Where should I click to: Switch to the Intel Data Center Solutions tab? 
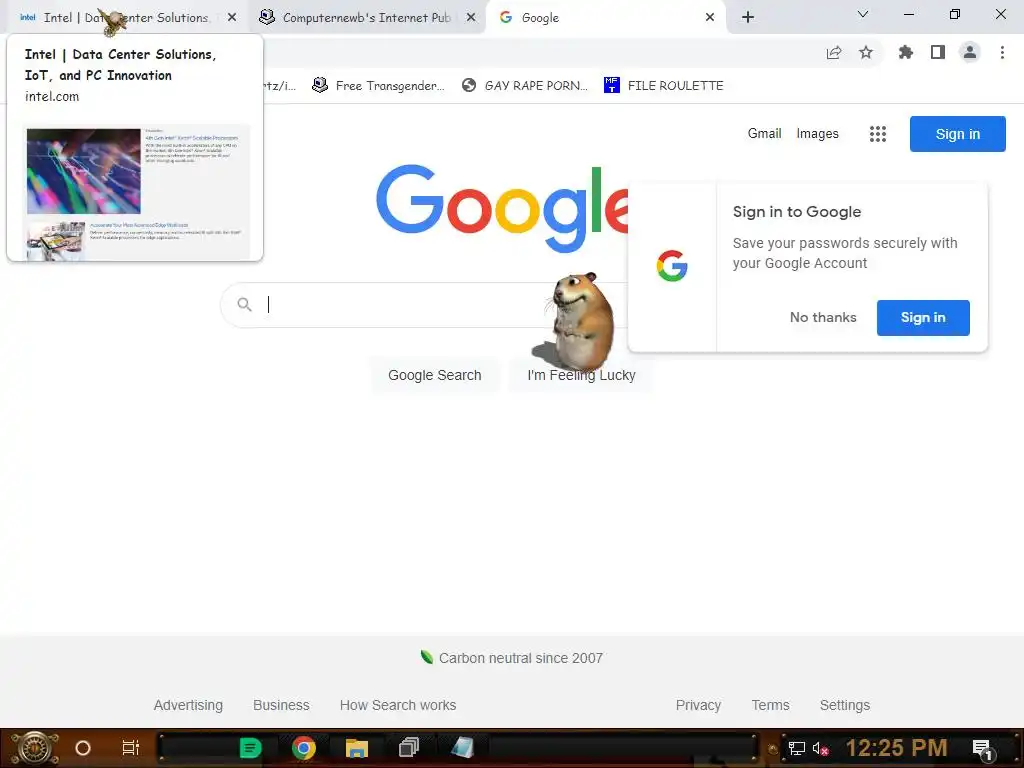point(124,18)
